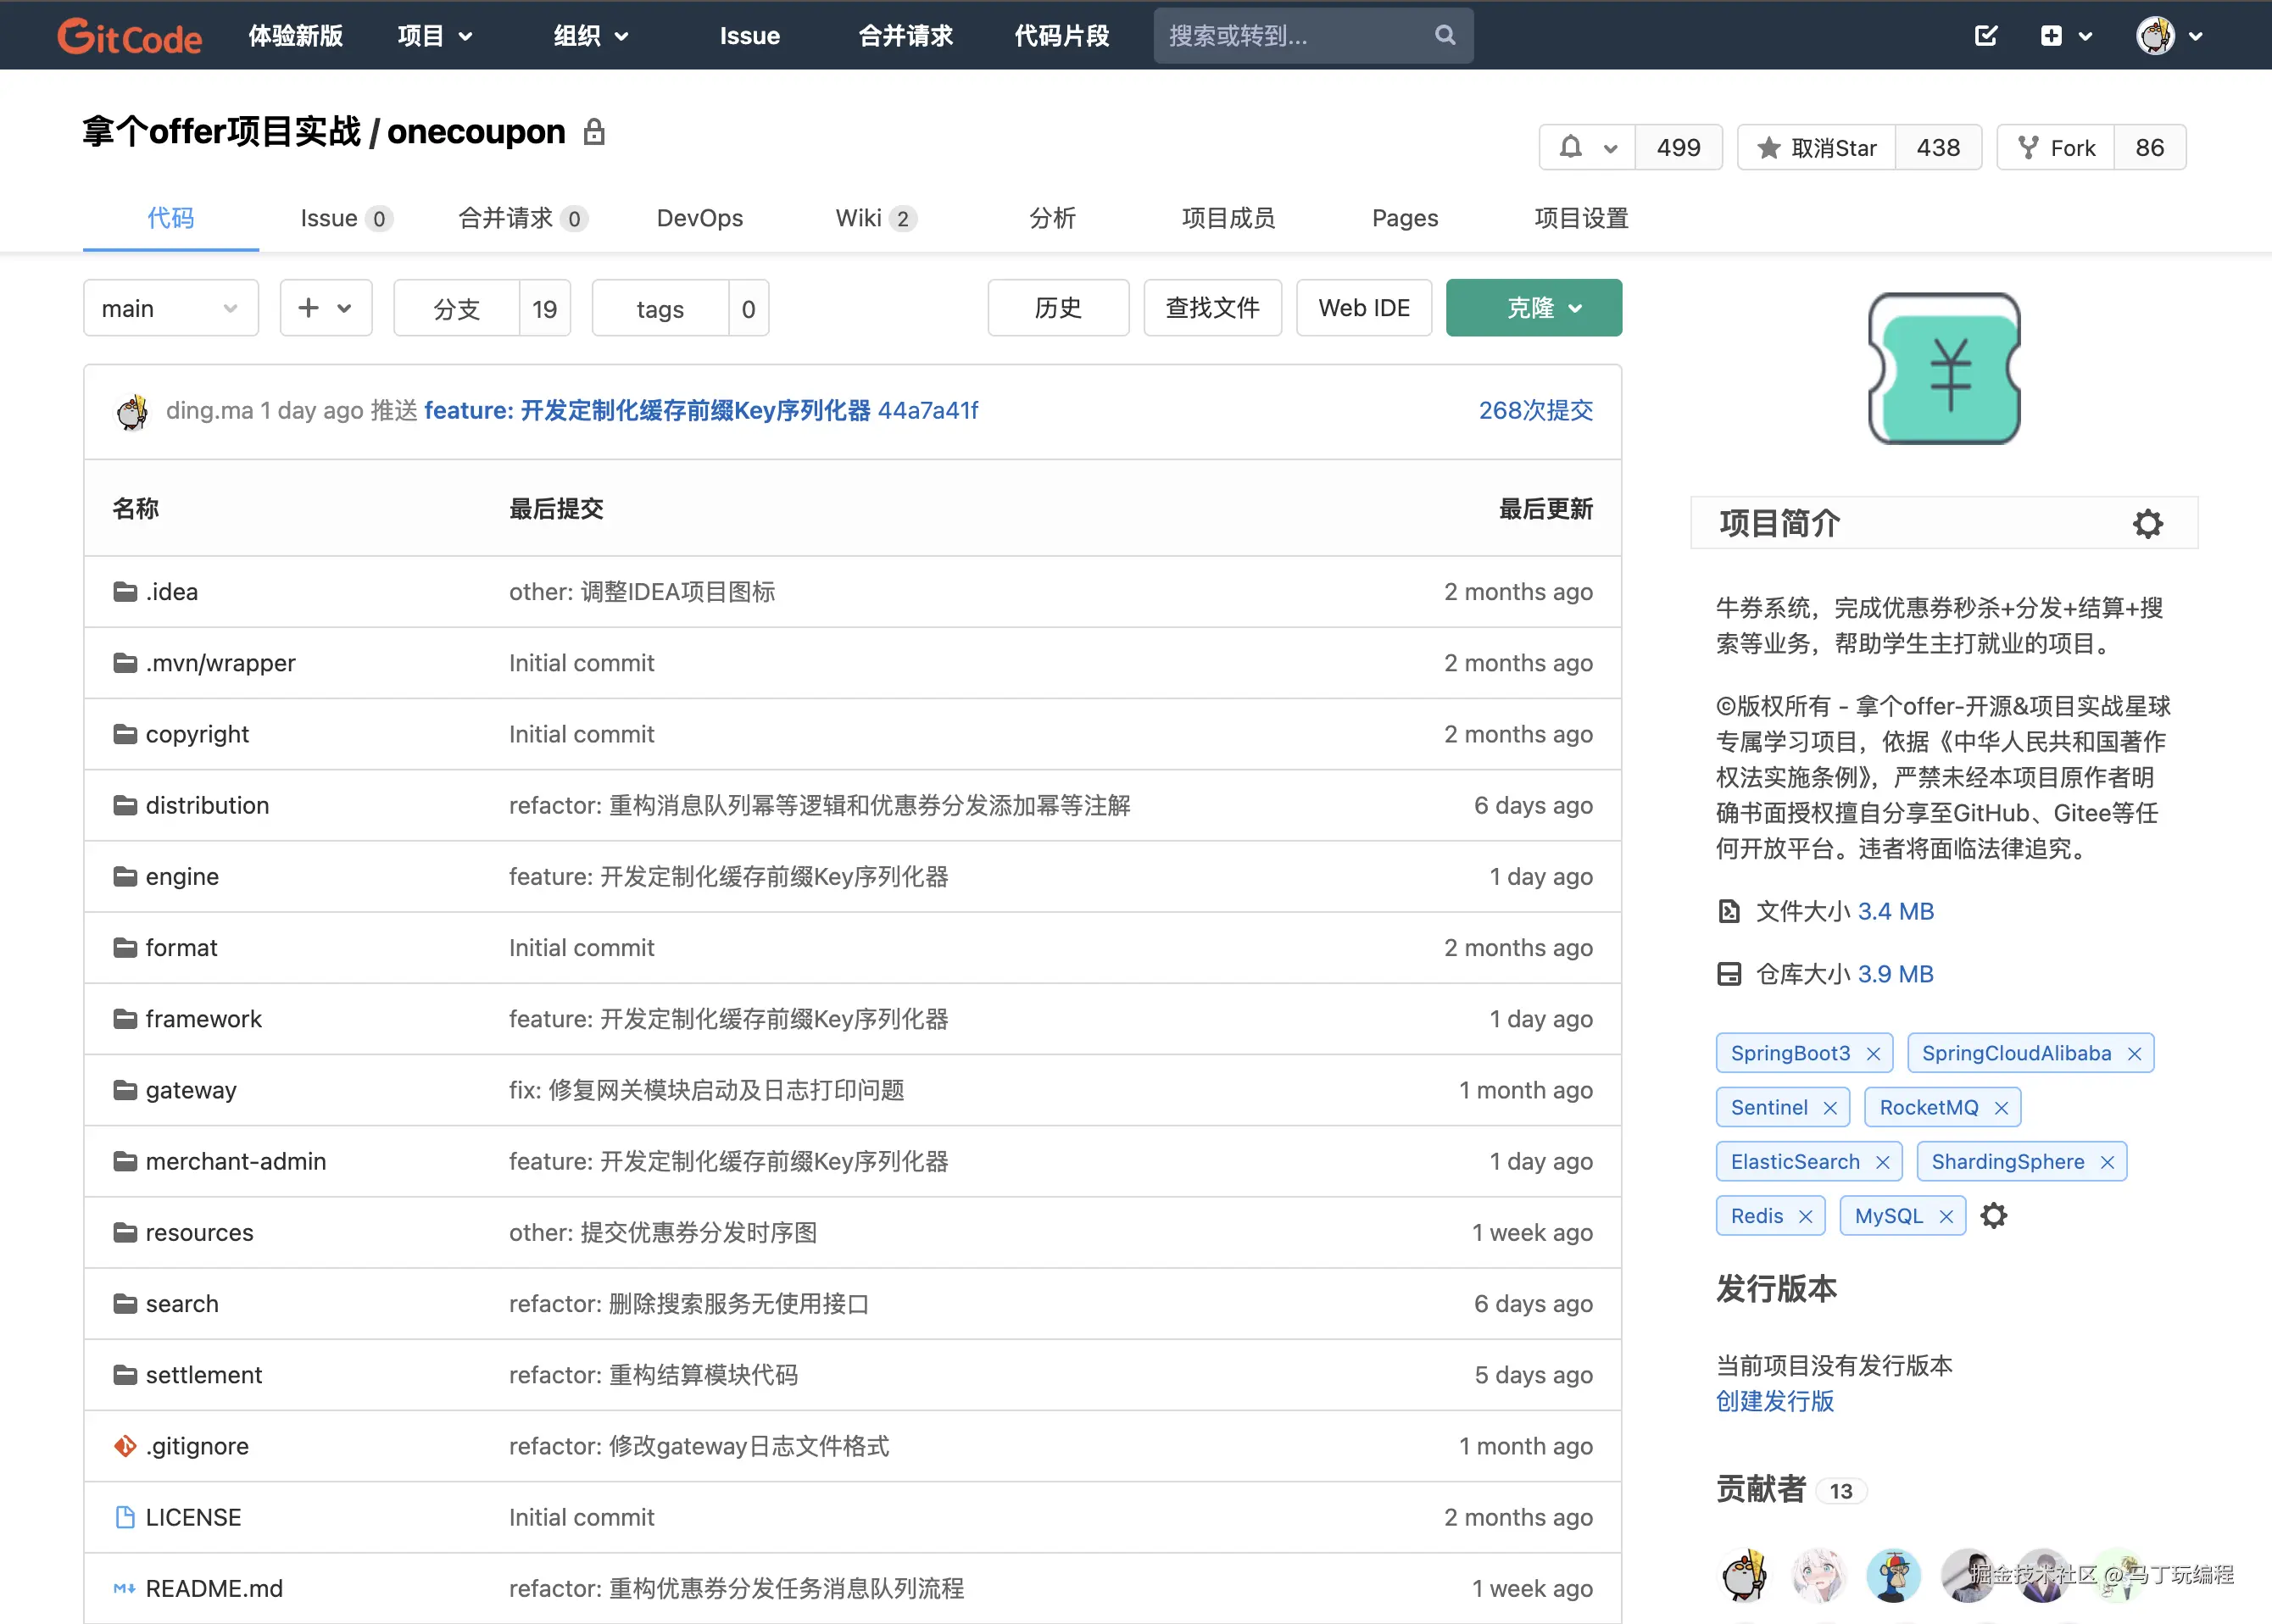Open the todo edit icon in navbar
2272x1624 pixels.
click(x=1985, y=36)
